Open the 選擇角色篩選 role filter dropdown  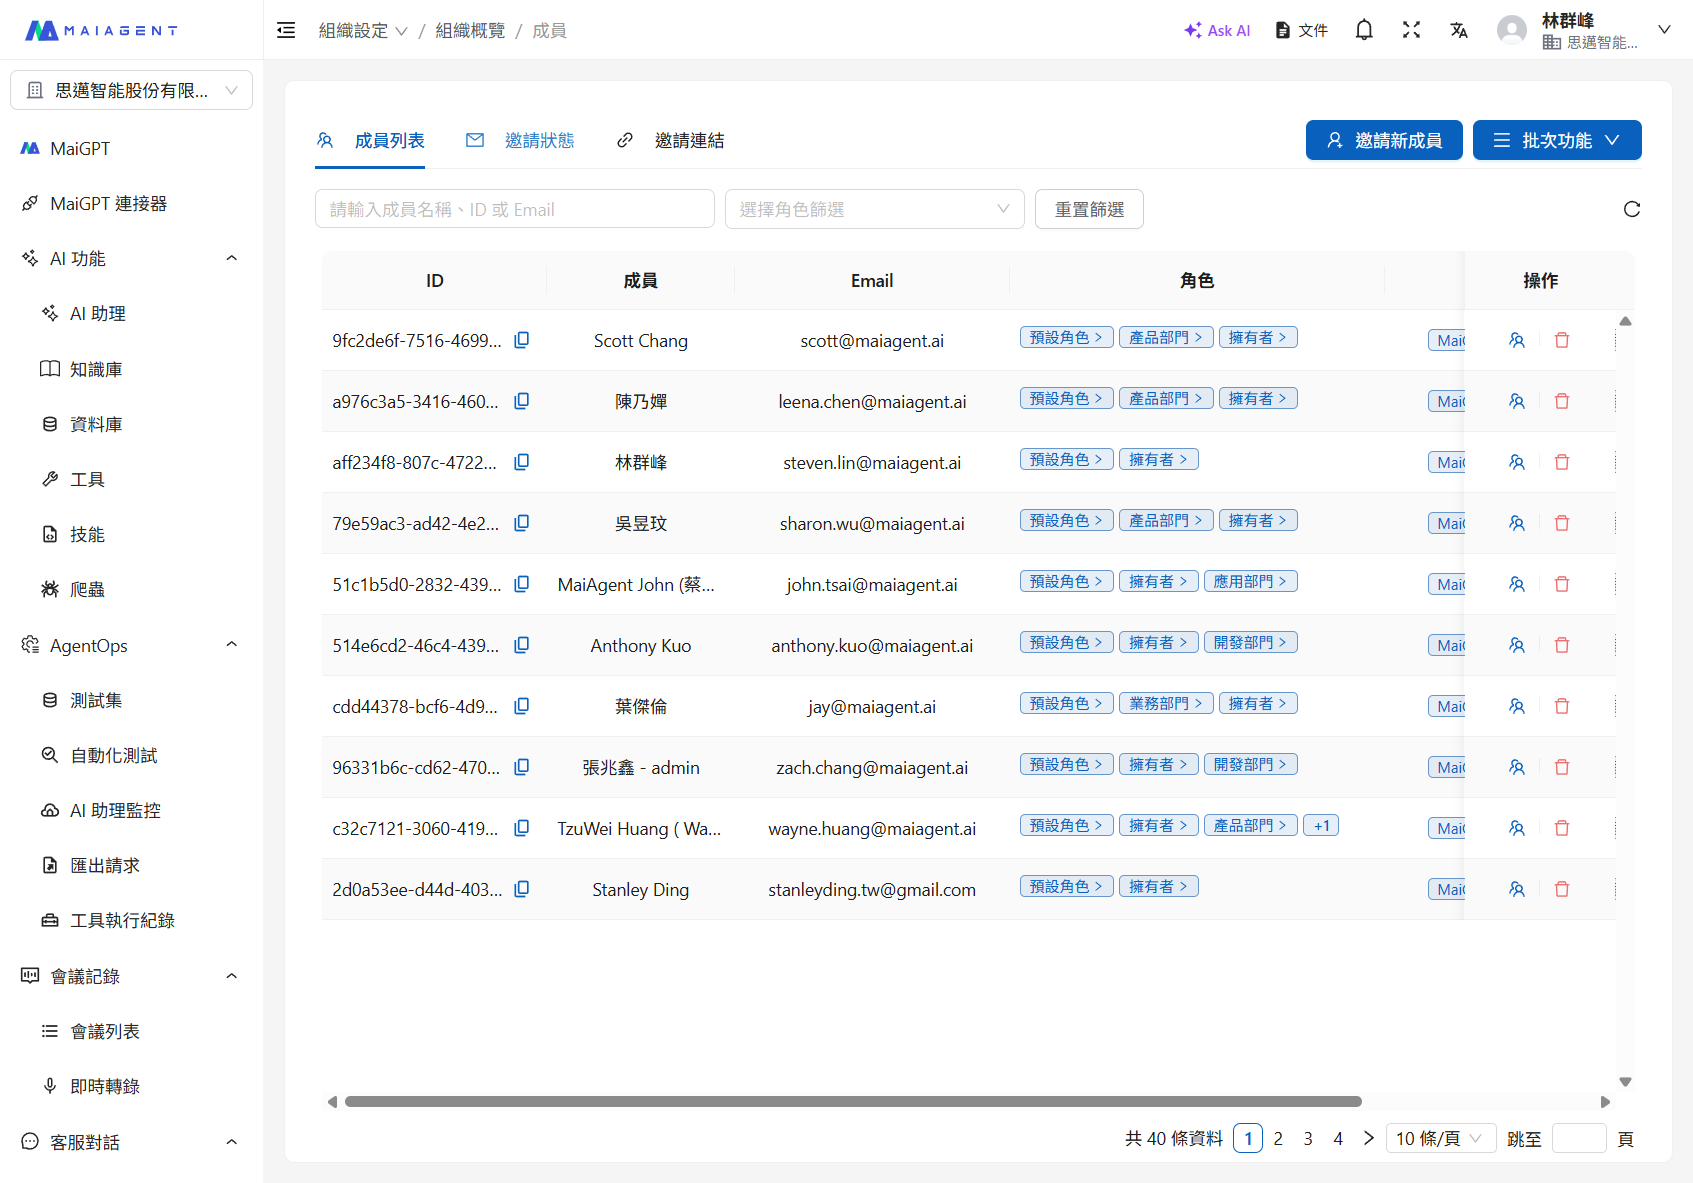click(874, 209)
